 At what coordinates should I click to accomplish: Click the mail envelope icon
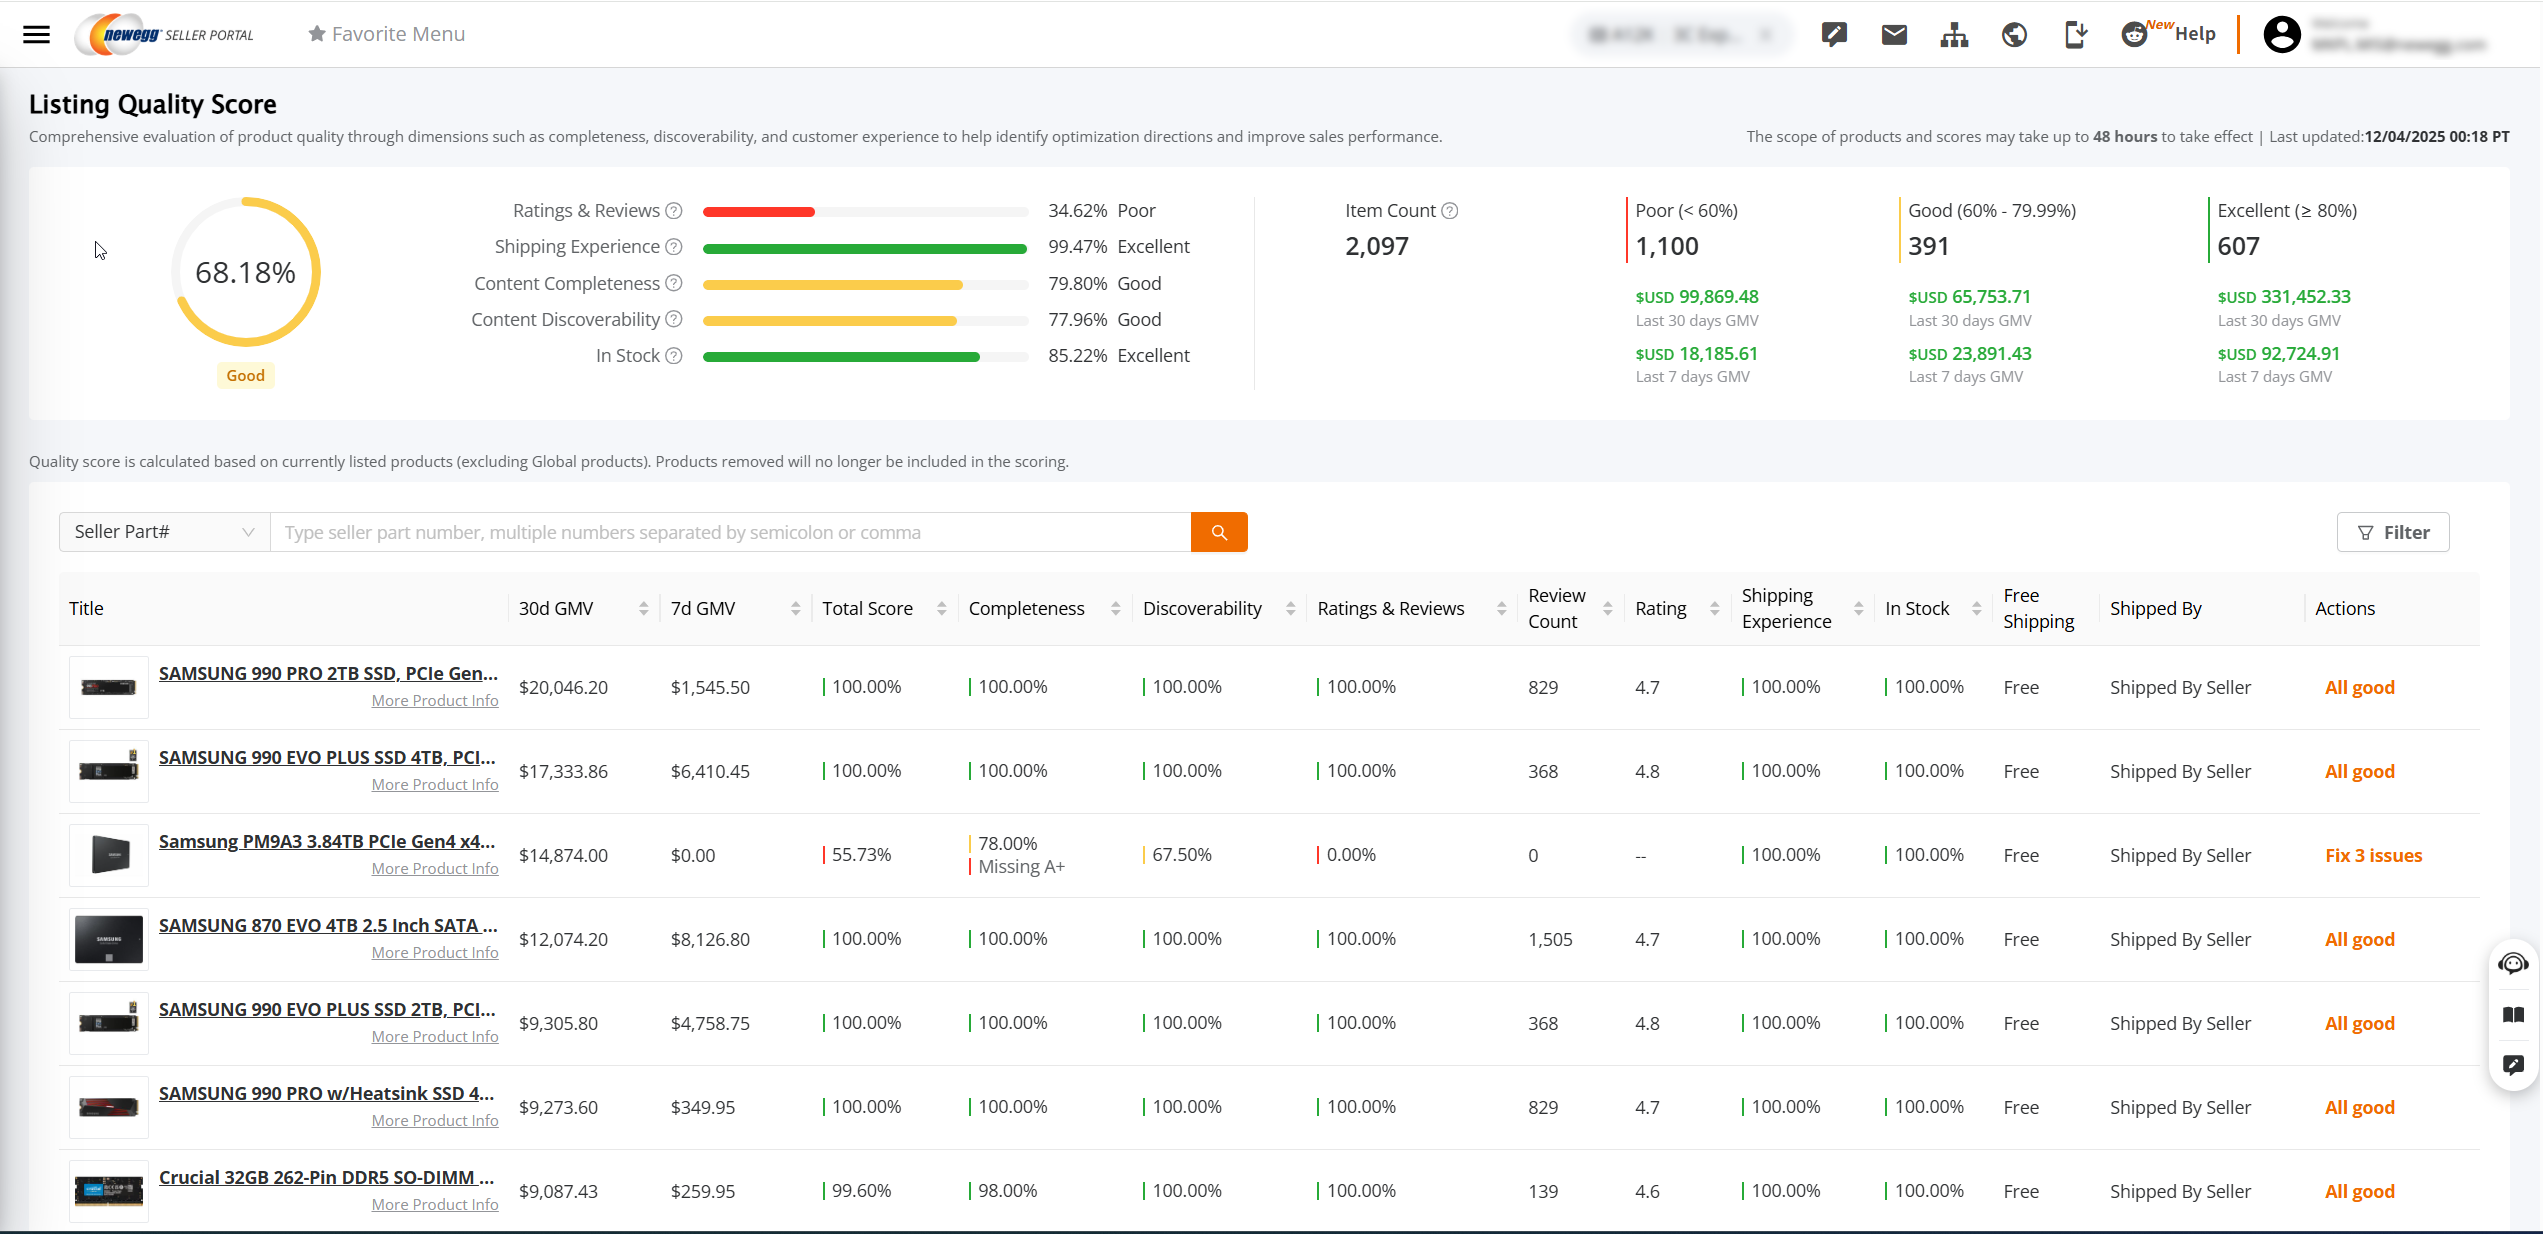point(1894,35)
